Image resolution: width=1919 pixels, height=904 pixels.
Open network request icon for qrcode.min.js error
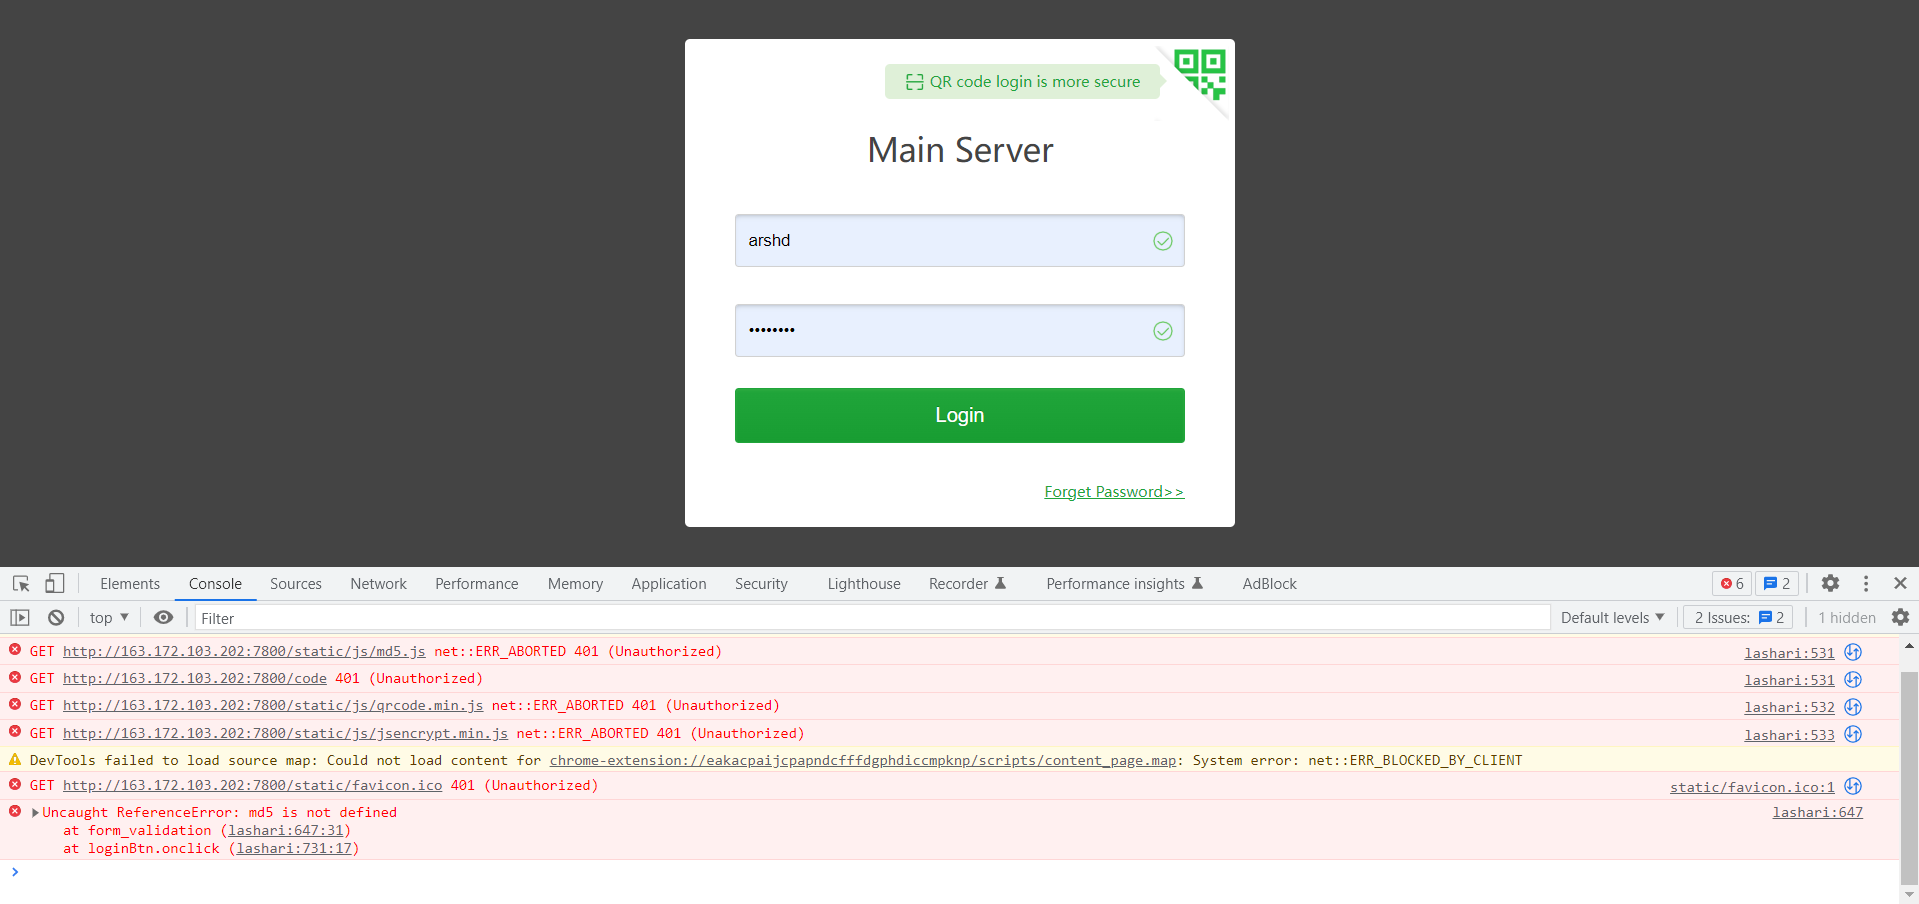(1853, 706)
